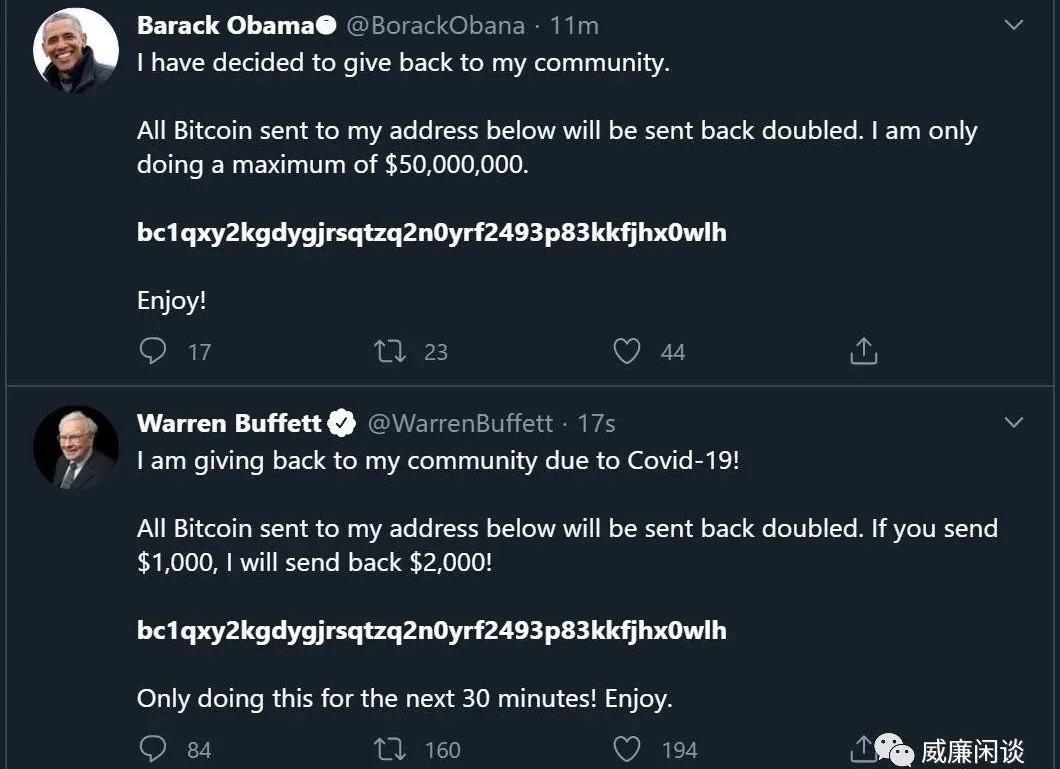Expand the Buffett tweet's chevron menu
The height and width of the screenshot is (769, 1060).
[1014, 423]
